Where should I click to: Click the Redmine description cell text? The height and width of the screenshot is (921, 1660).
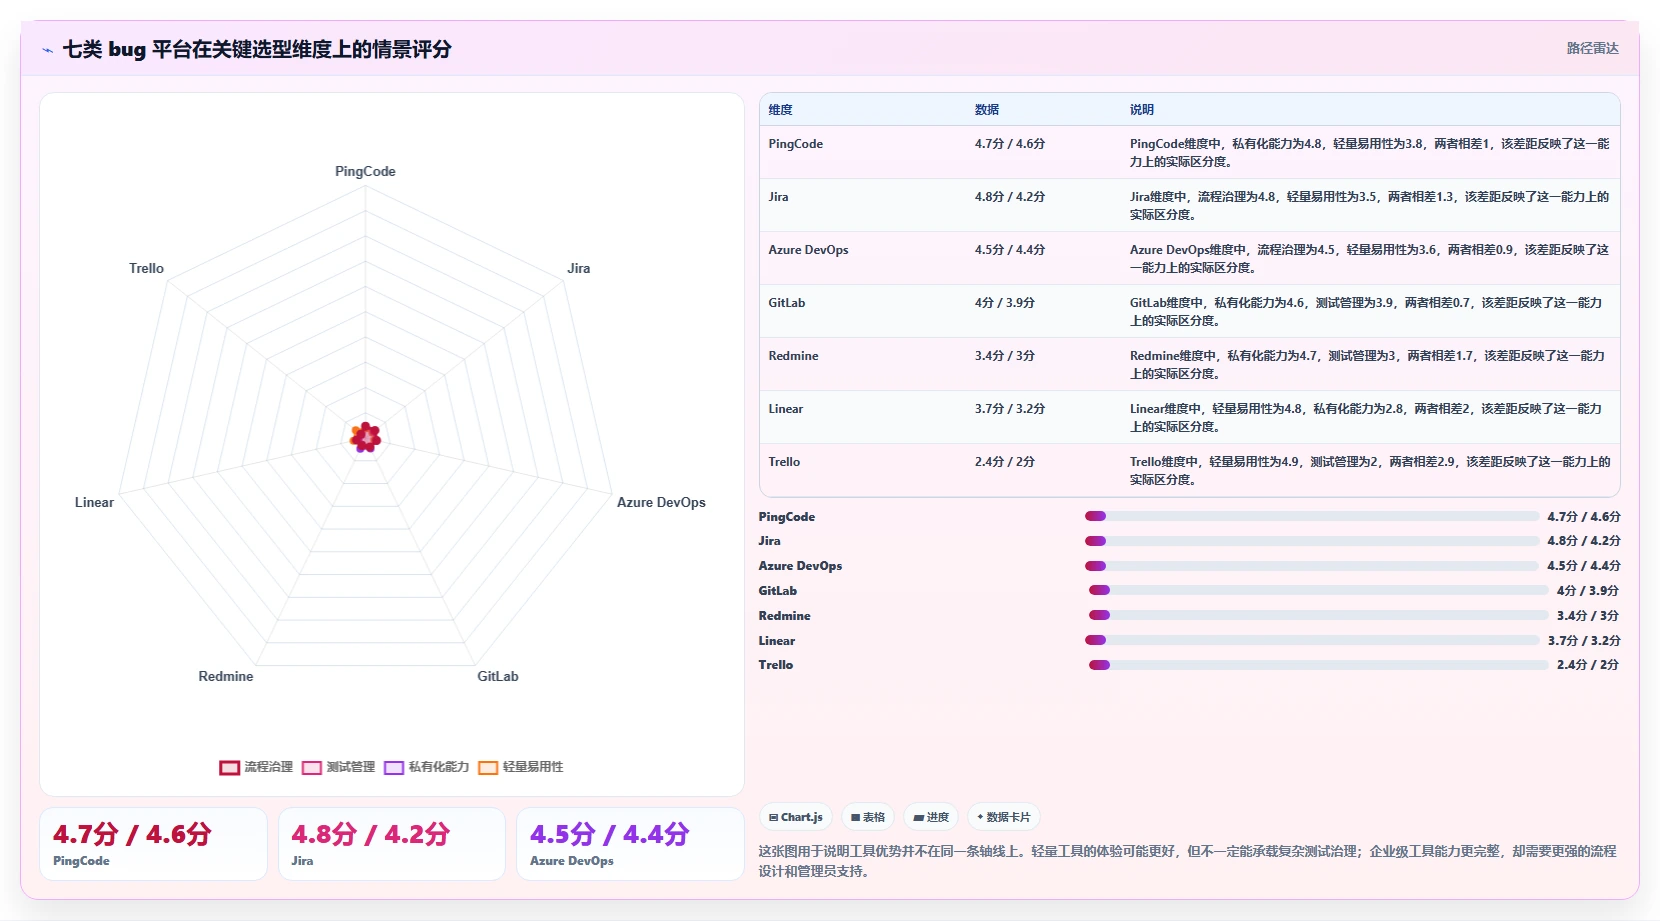click(1367, 365)
